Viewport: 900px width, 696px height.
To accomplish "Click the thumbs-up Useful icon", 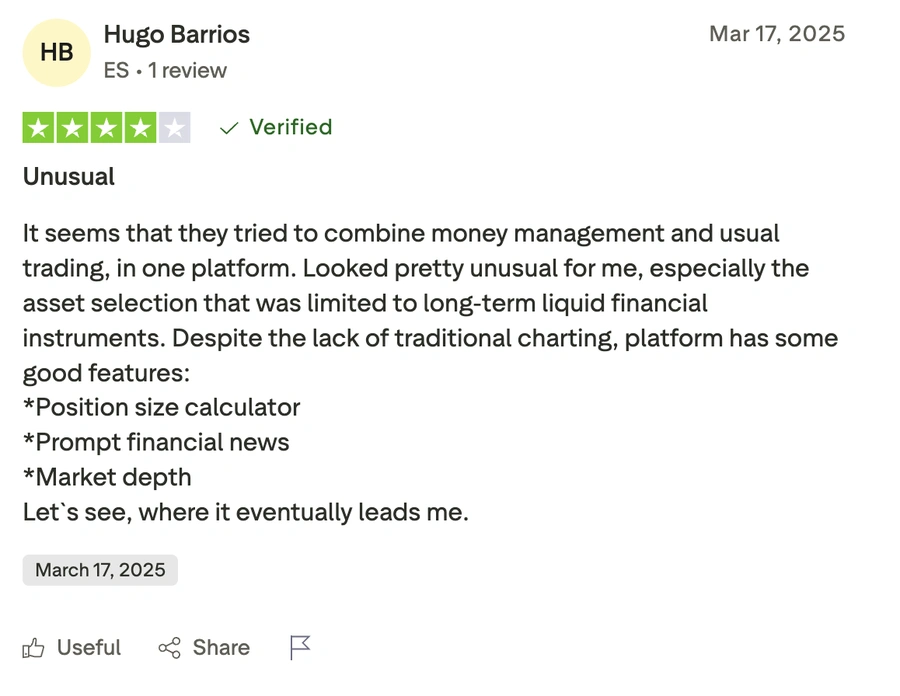I will (x=34, y=648).
